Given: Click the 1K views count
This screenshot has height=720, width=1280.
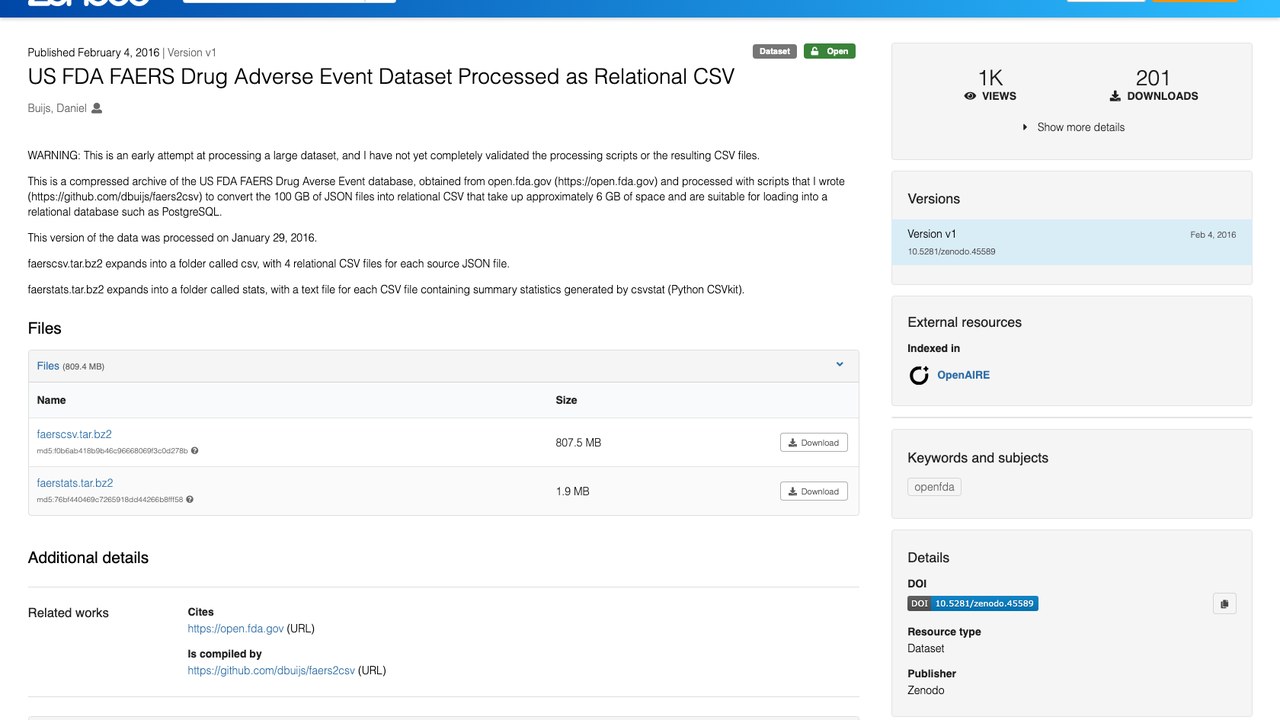Looking at the screenshot, I should tap(990, 78).
